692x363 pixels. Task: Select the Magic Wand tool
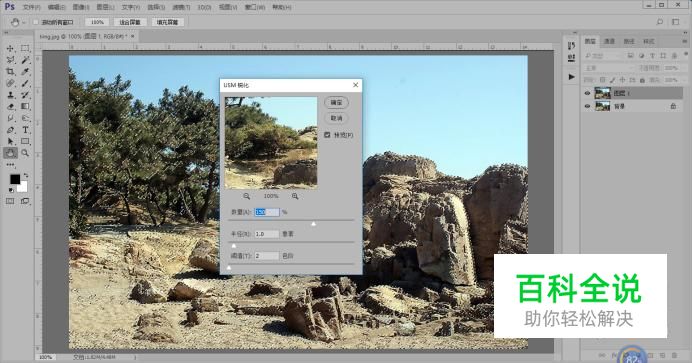(25, 60)
